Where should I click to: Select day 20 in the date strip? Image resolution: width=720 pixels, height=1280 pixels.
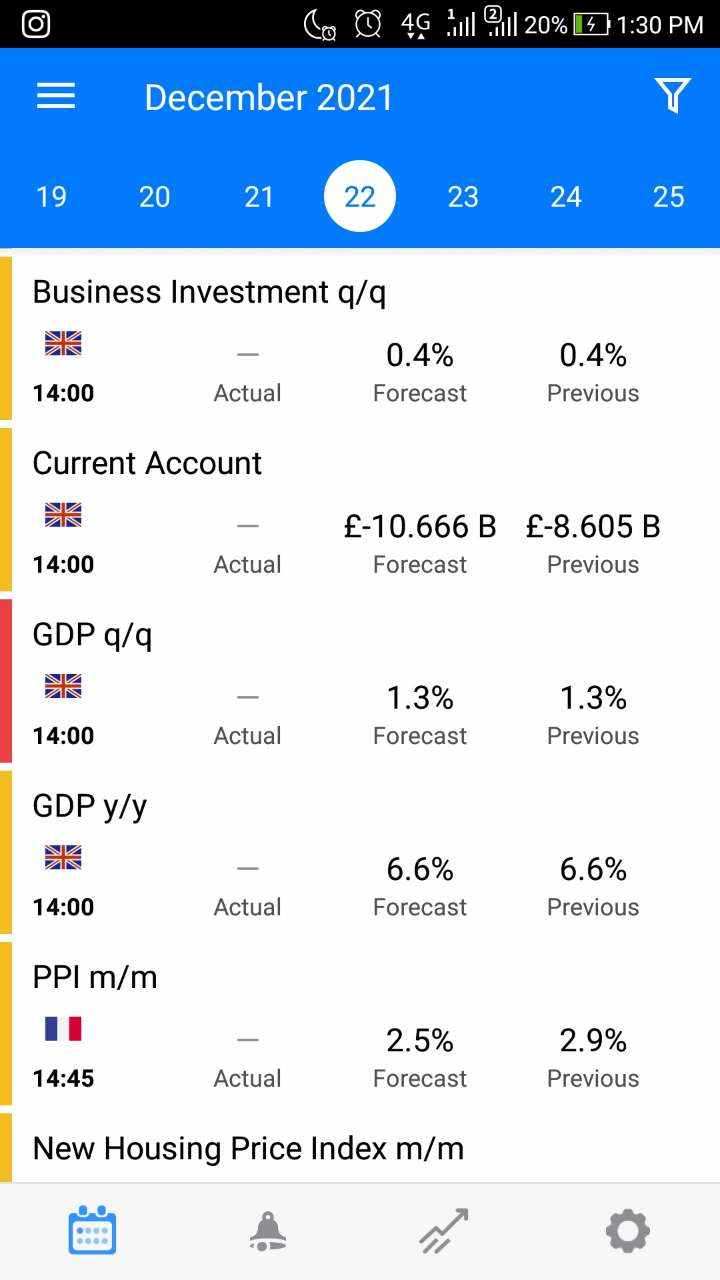(154, 196)
